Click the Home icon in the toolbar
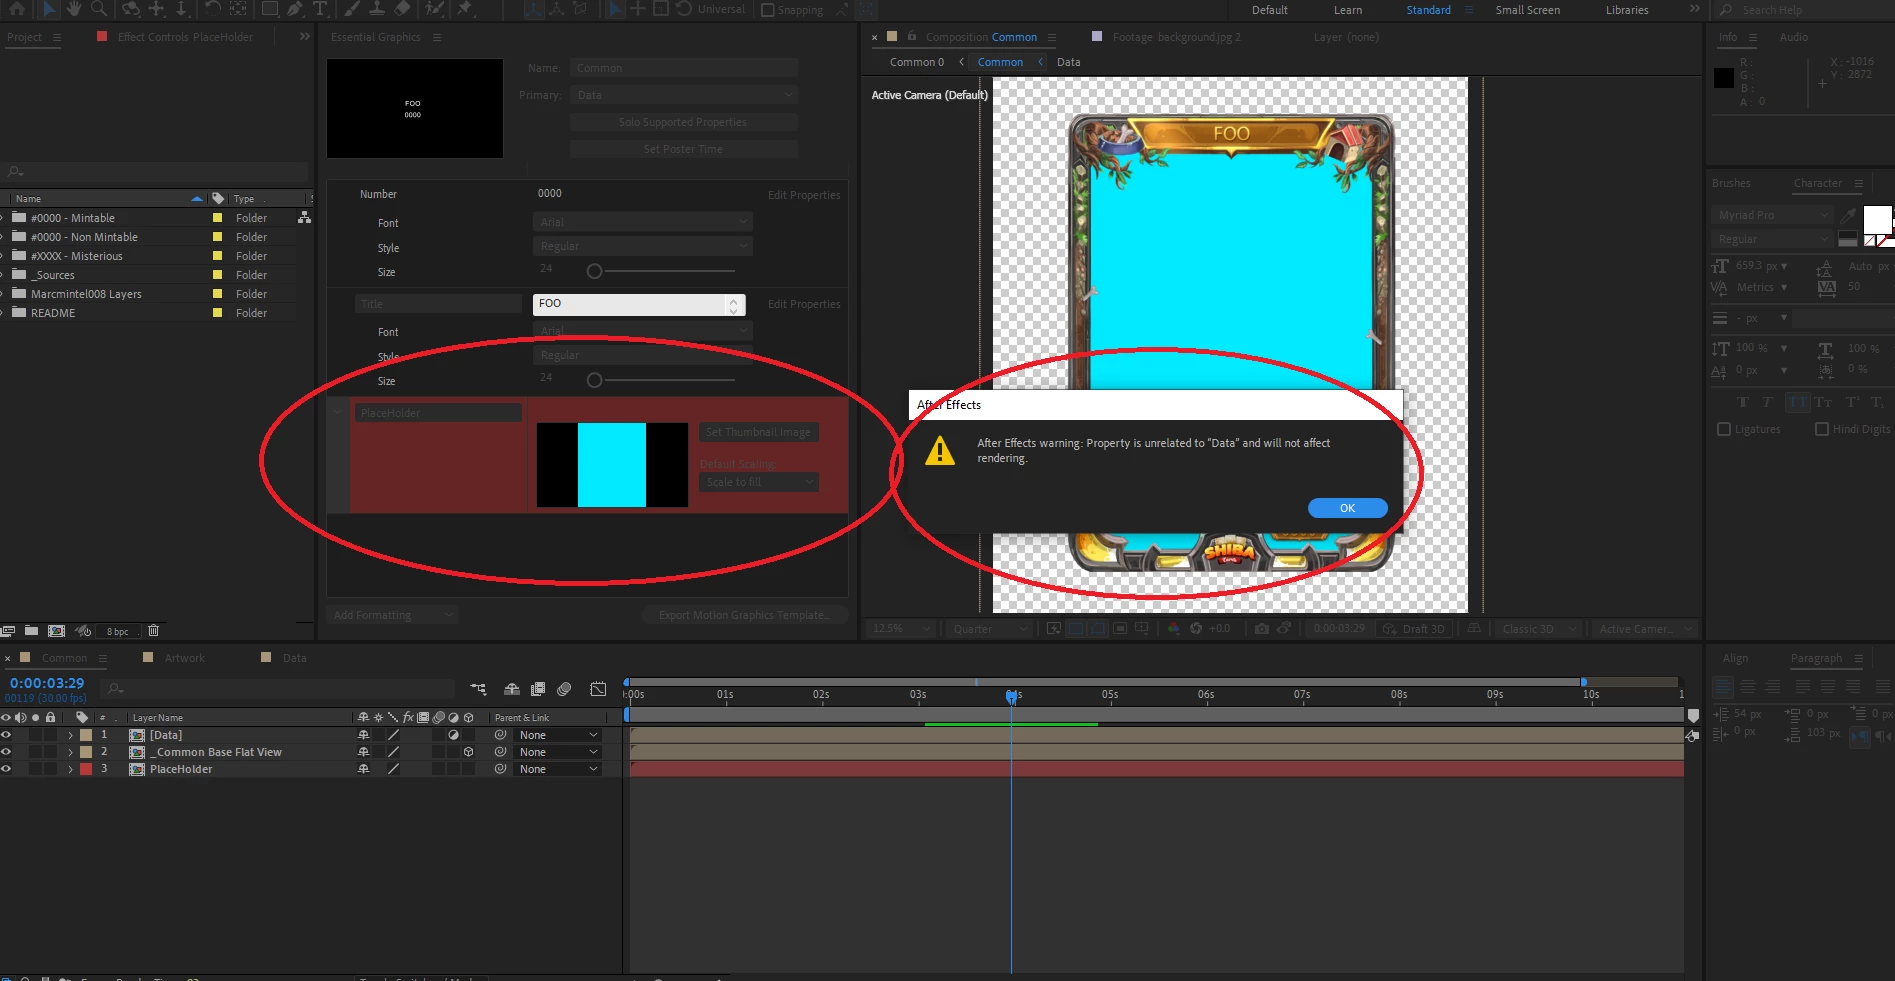1895x981 pixels. click(17, 8)
